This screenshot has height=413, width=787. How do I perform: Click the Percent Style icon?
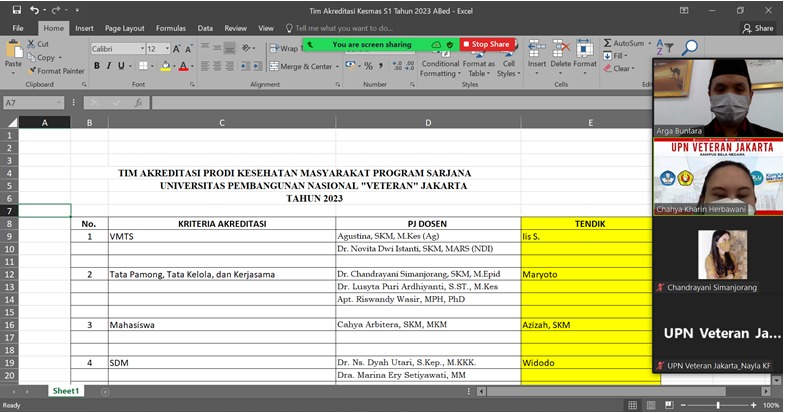368,66
